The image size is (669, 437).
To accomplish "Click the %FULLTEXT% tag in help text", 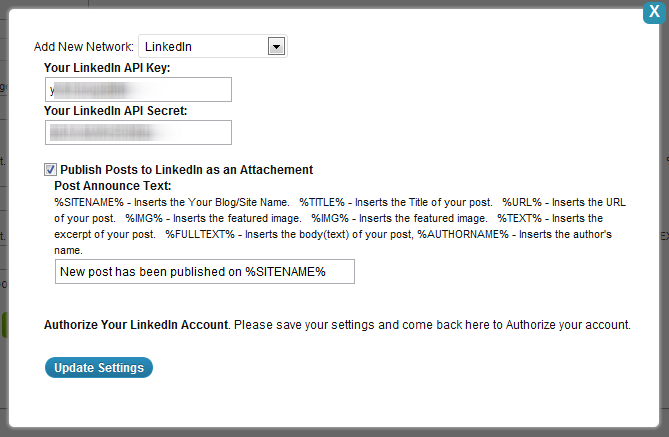I will point(200,234).
